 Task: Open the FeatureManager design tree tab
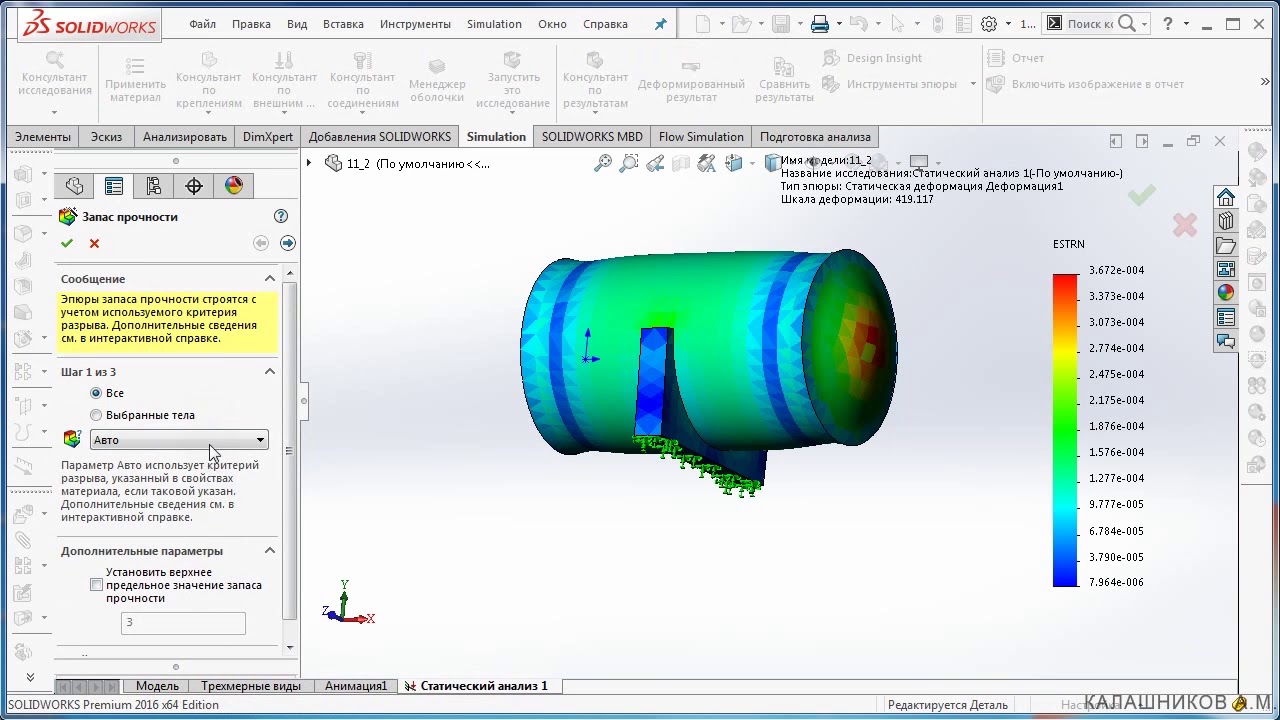click(x=74, y=186)
